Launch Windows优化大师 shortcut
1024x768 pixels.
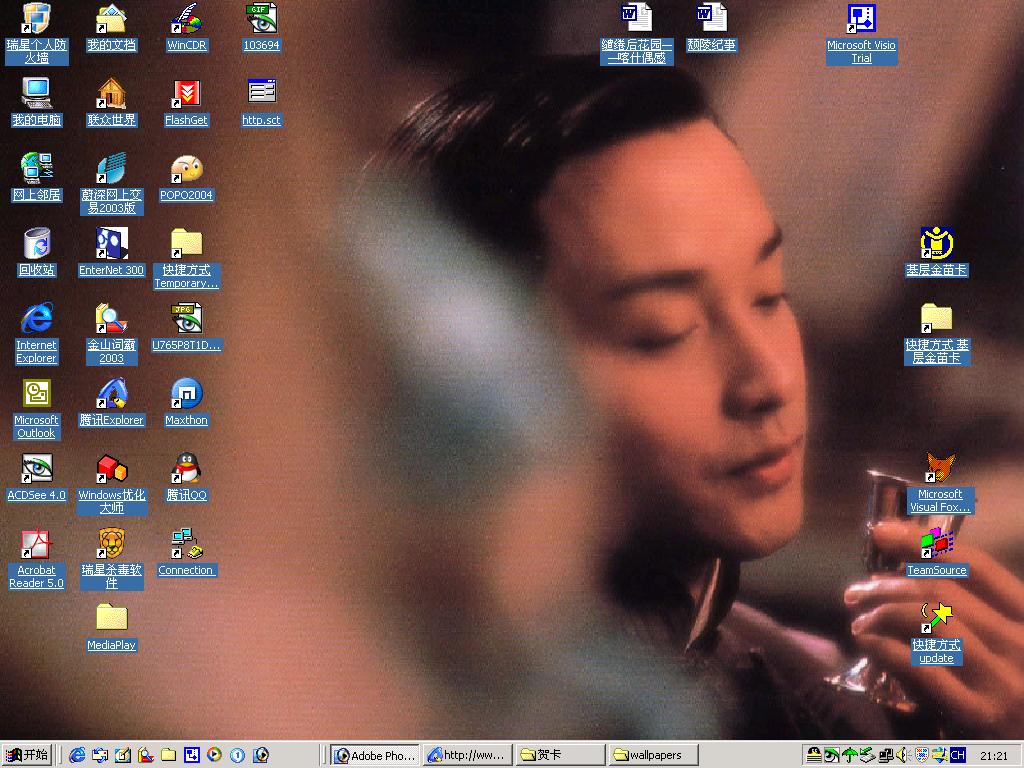(x=111, y=483)
